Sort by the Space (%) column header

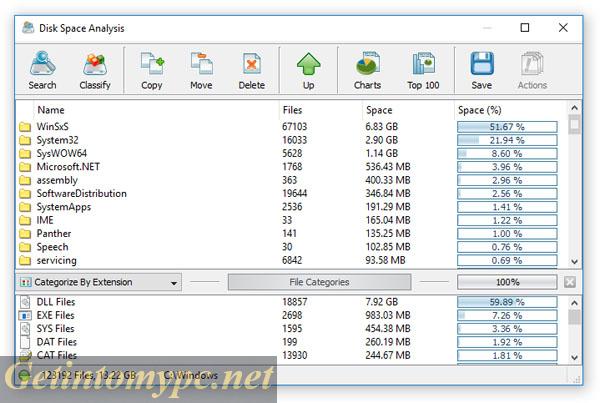479,110
